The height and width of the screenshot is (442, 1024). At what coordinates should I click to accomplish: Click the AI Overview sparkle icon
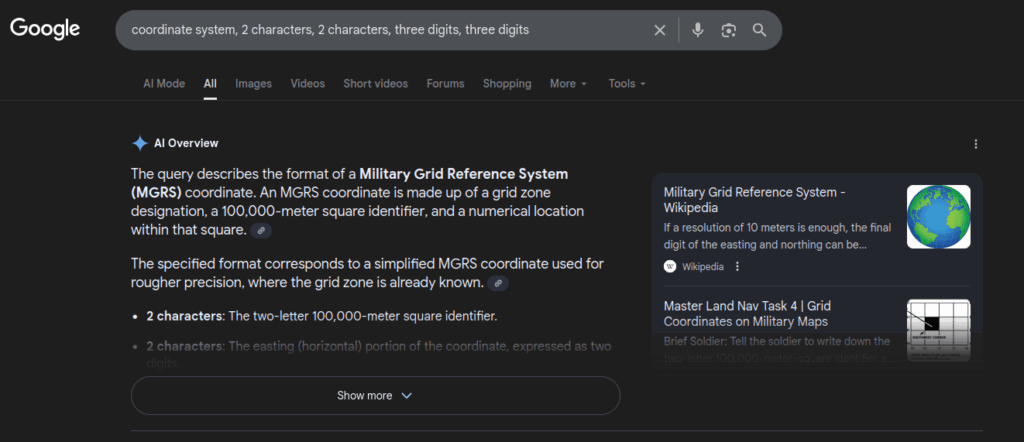click(140, 144)
